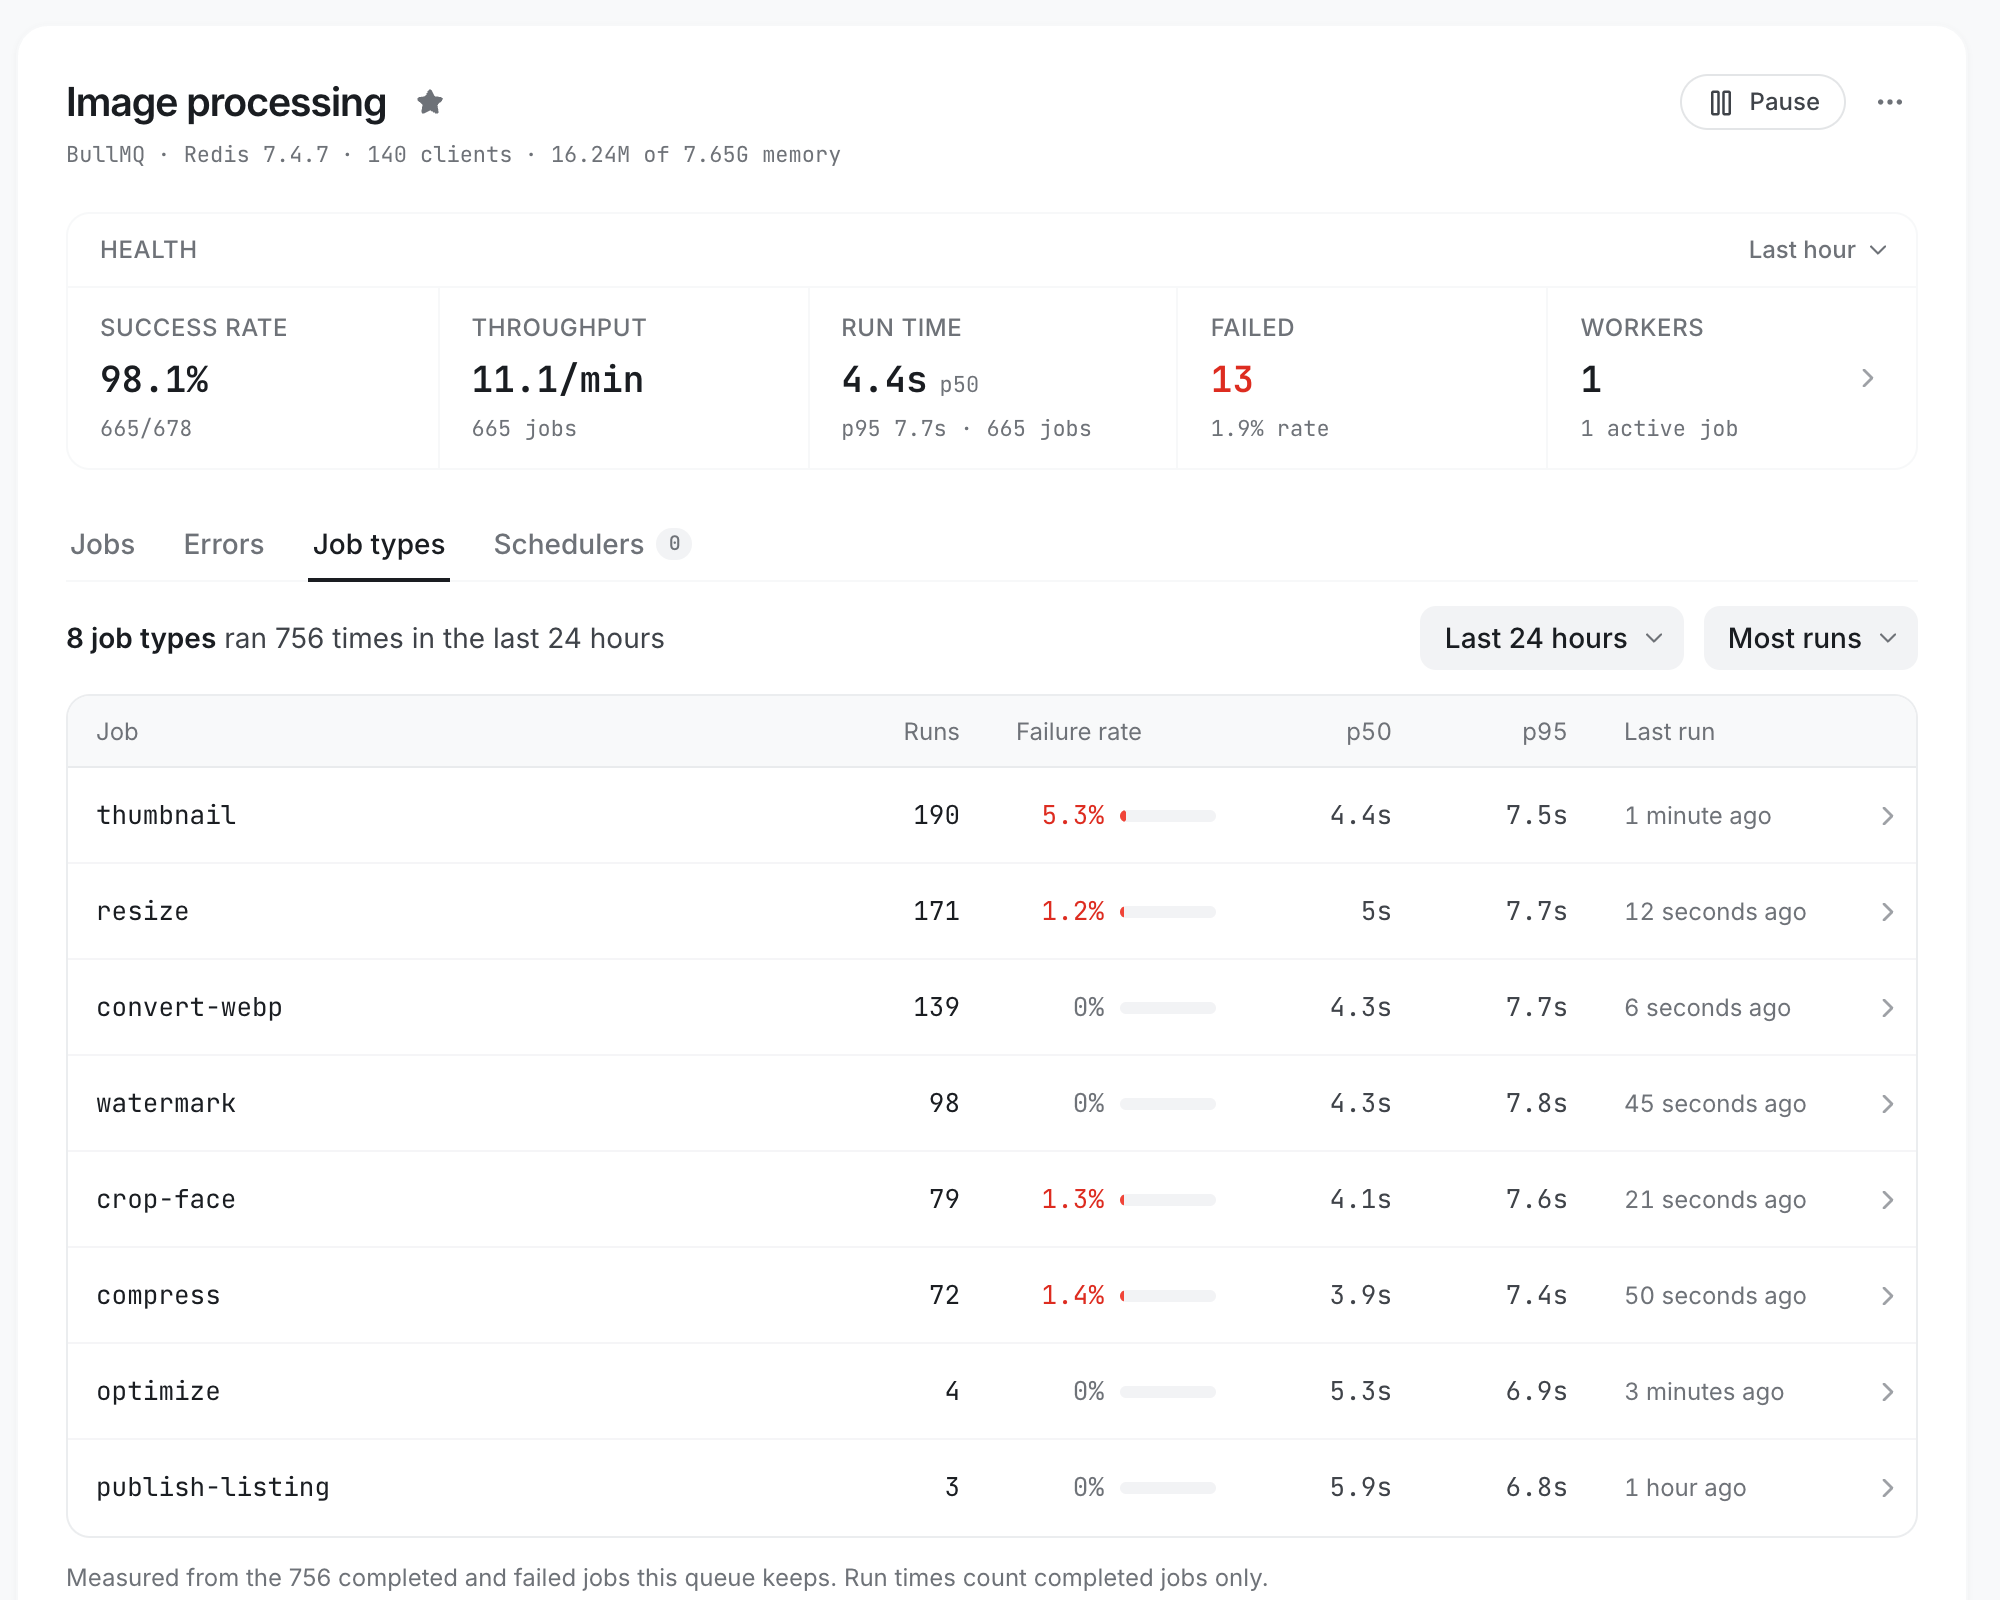The height and width of the screenshot is (1600, 2000).
Task: Open watermark job row chevron
Action: (1887, 1104)
